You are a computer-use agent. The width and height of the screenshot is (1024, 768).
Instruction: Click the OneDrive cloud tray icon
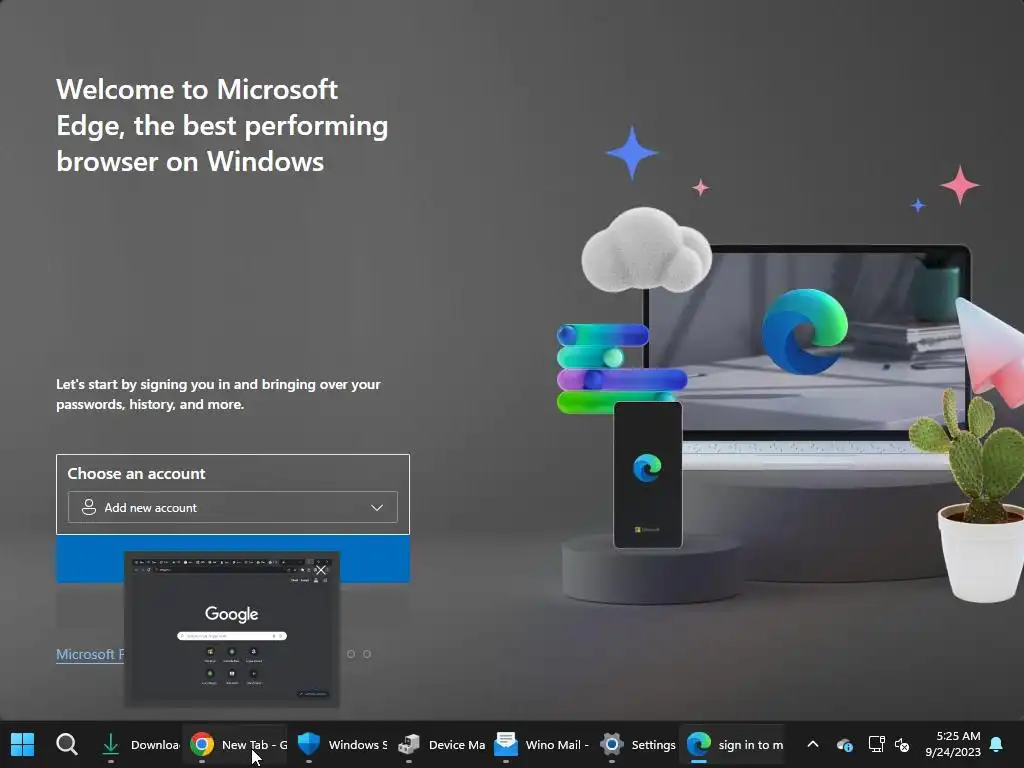pos(844,744)
